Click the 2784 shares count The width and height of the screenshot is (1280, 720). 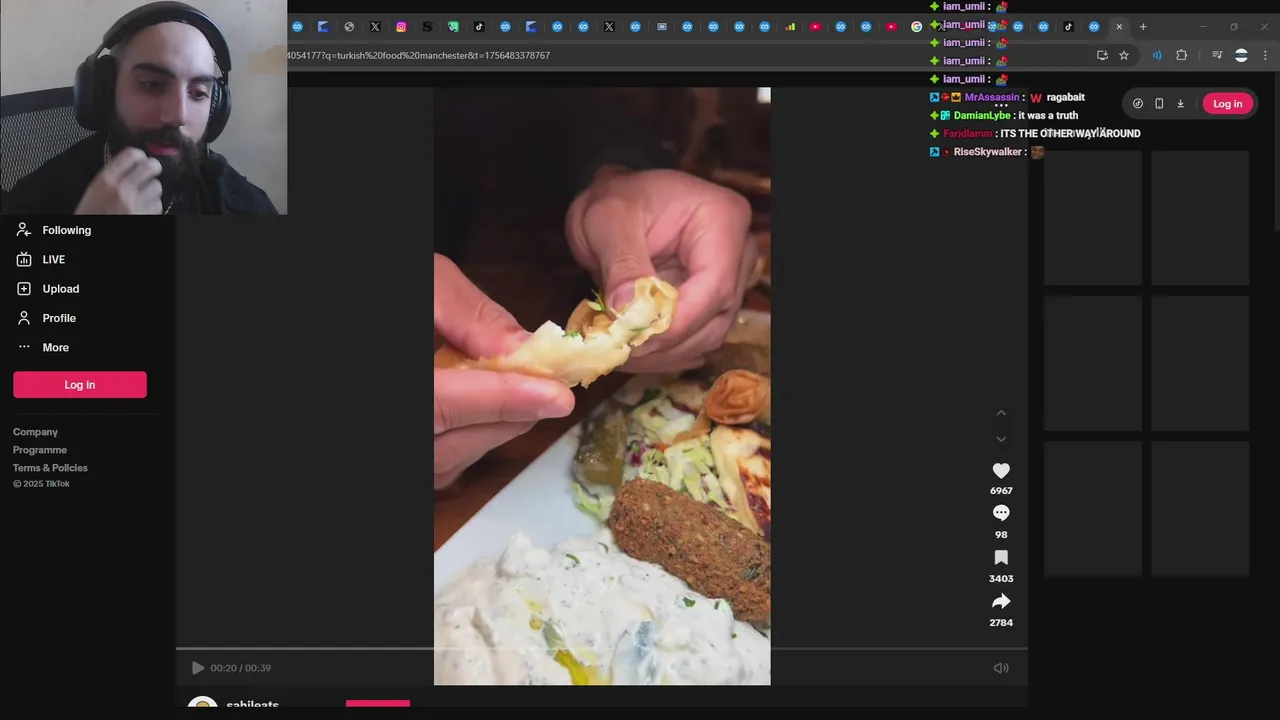coord(1001,623)
